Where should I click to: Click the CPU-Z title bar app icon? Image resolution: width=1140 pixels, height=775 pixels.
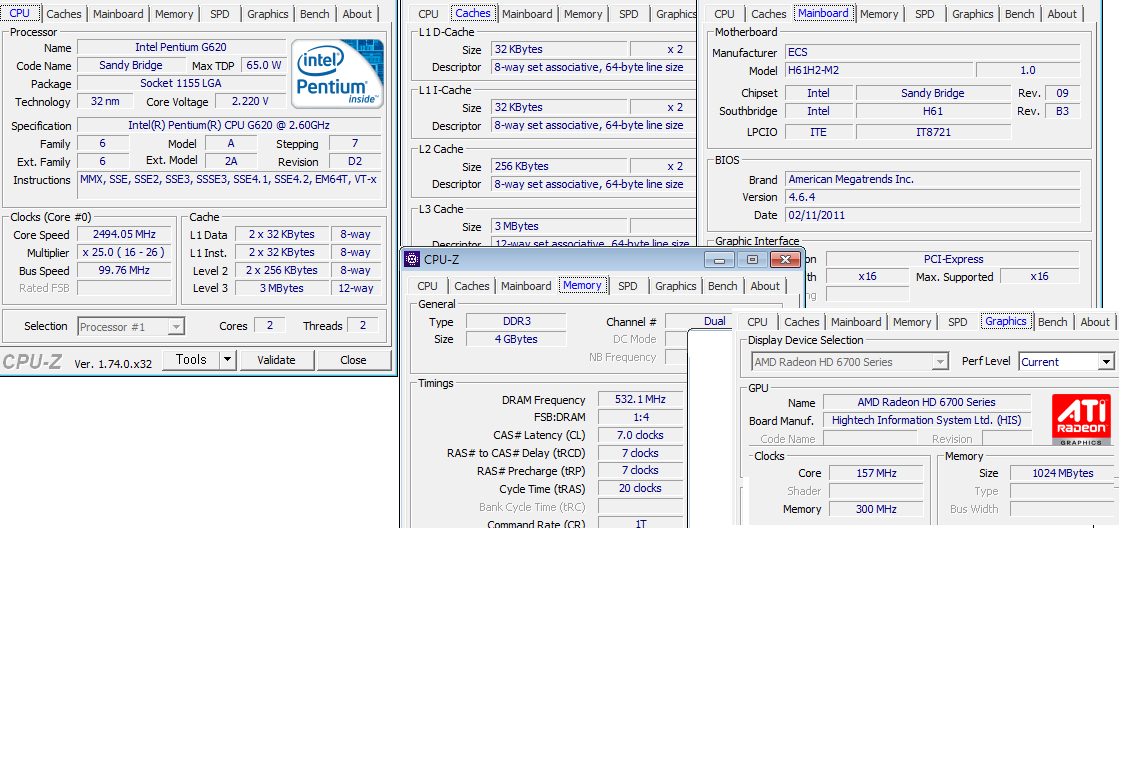(411, 260)
